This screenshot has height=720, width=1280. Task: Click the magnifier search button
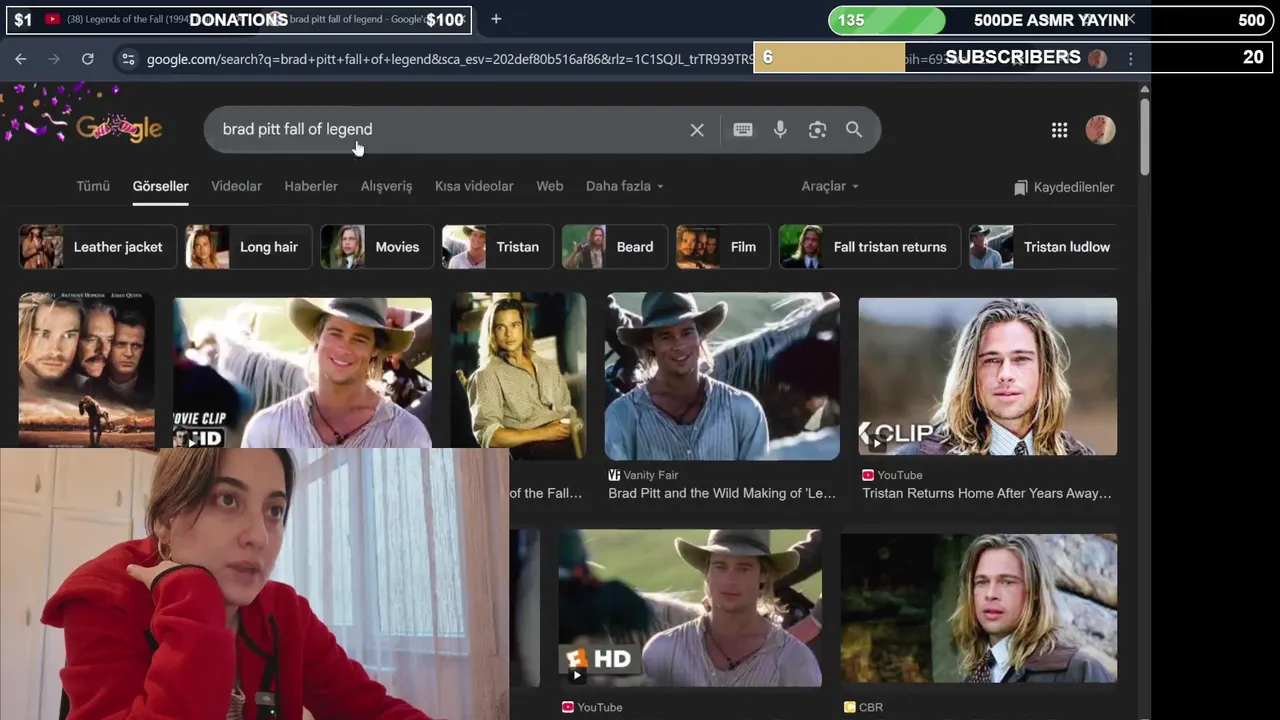coord(854,130)
